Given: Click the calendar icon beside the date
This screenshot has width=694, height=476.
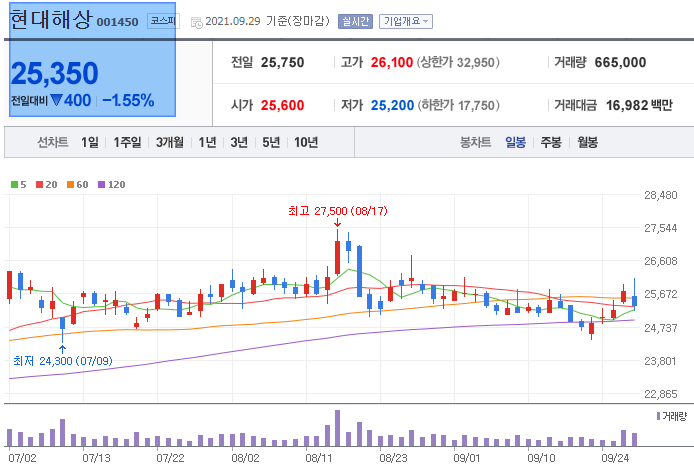Looking at the screenshot, I should [x=197, y=23].
